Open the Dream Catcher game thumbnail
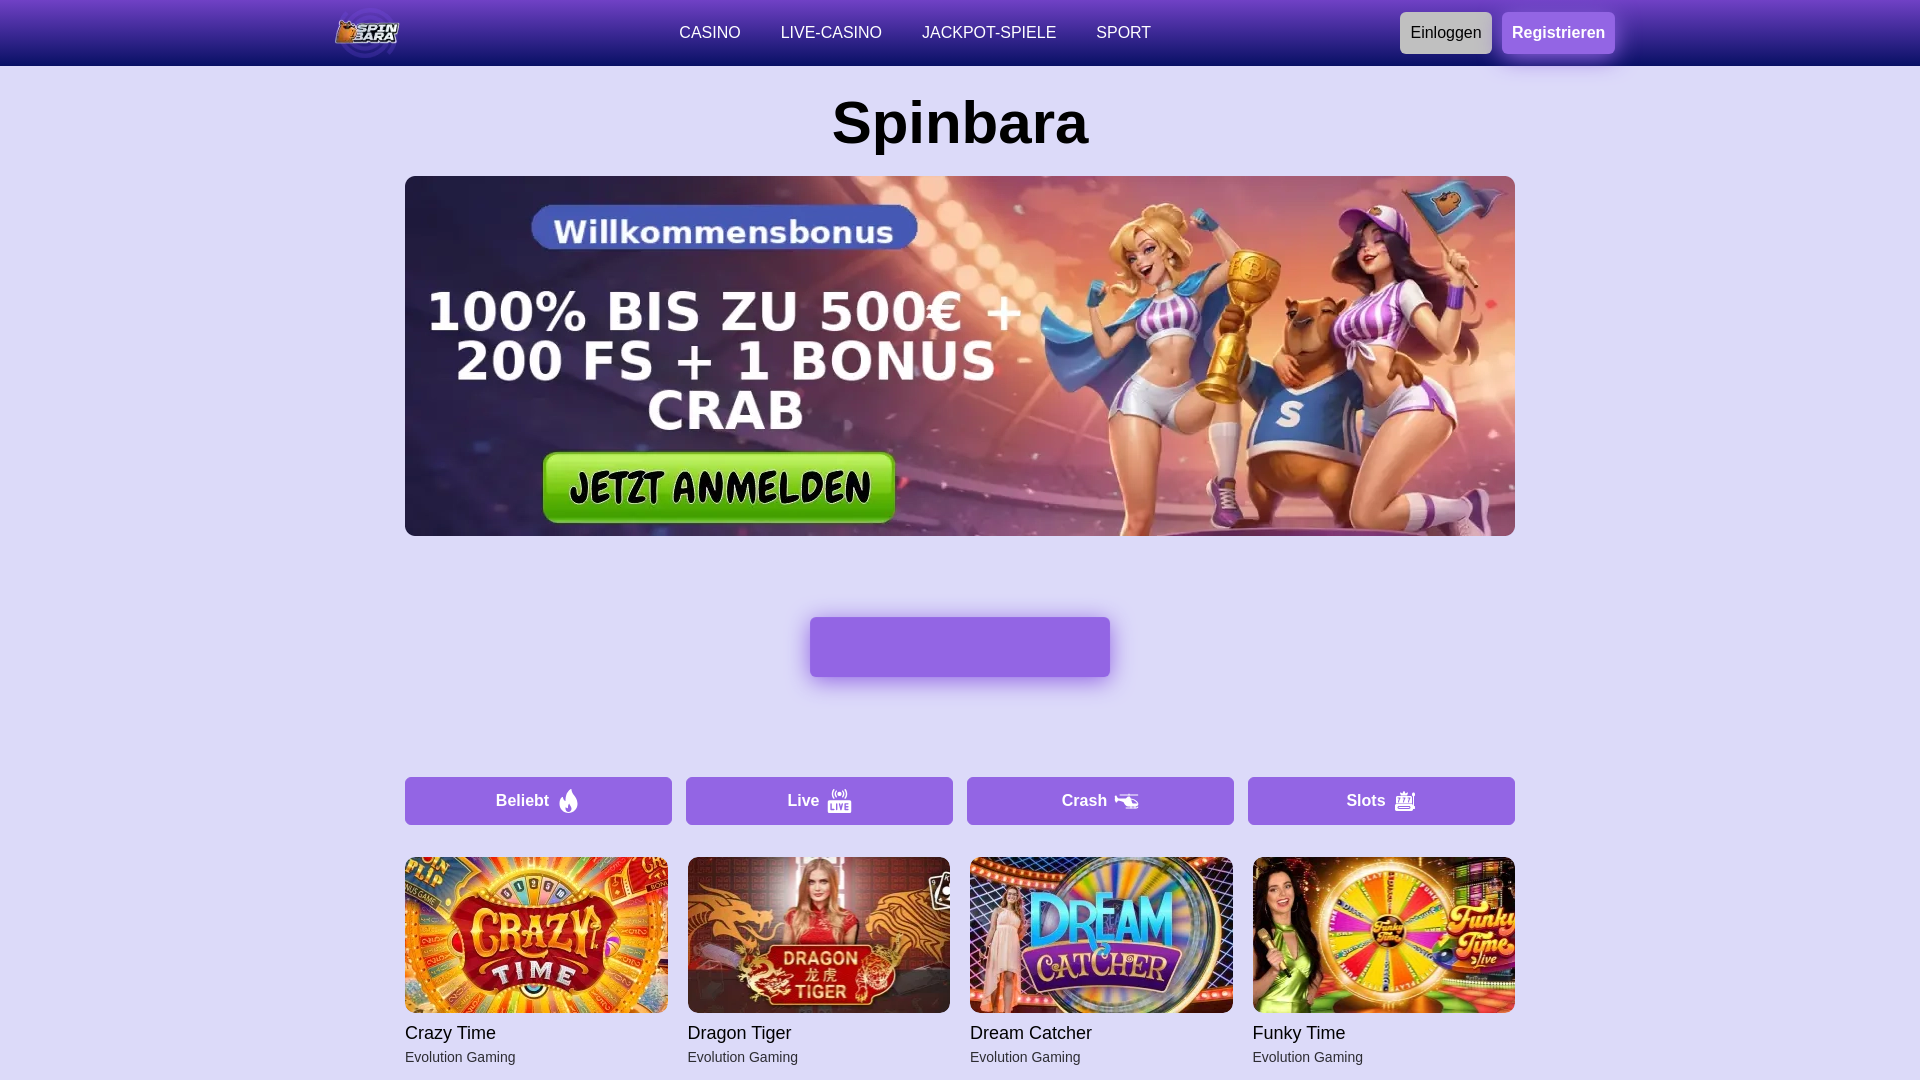This screenshot has width=1920, height=1080. [x=1101, y=935]
